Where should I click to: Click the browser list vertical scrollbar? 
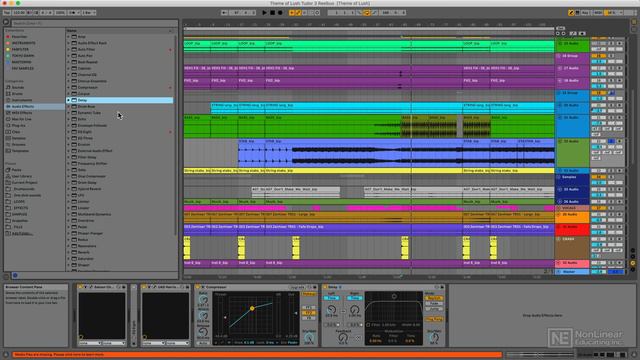pos(176,135)
